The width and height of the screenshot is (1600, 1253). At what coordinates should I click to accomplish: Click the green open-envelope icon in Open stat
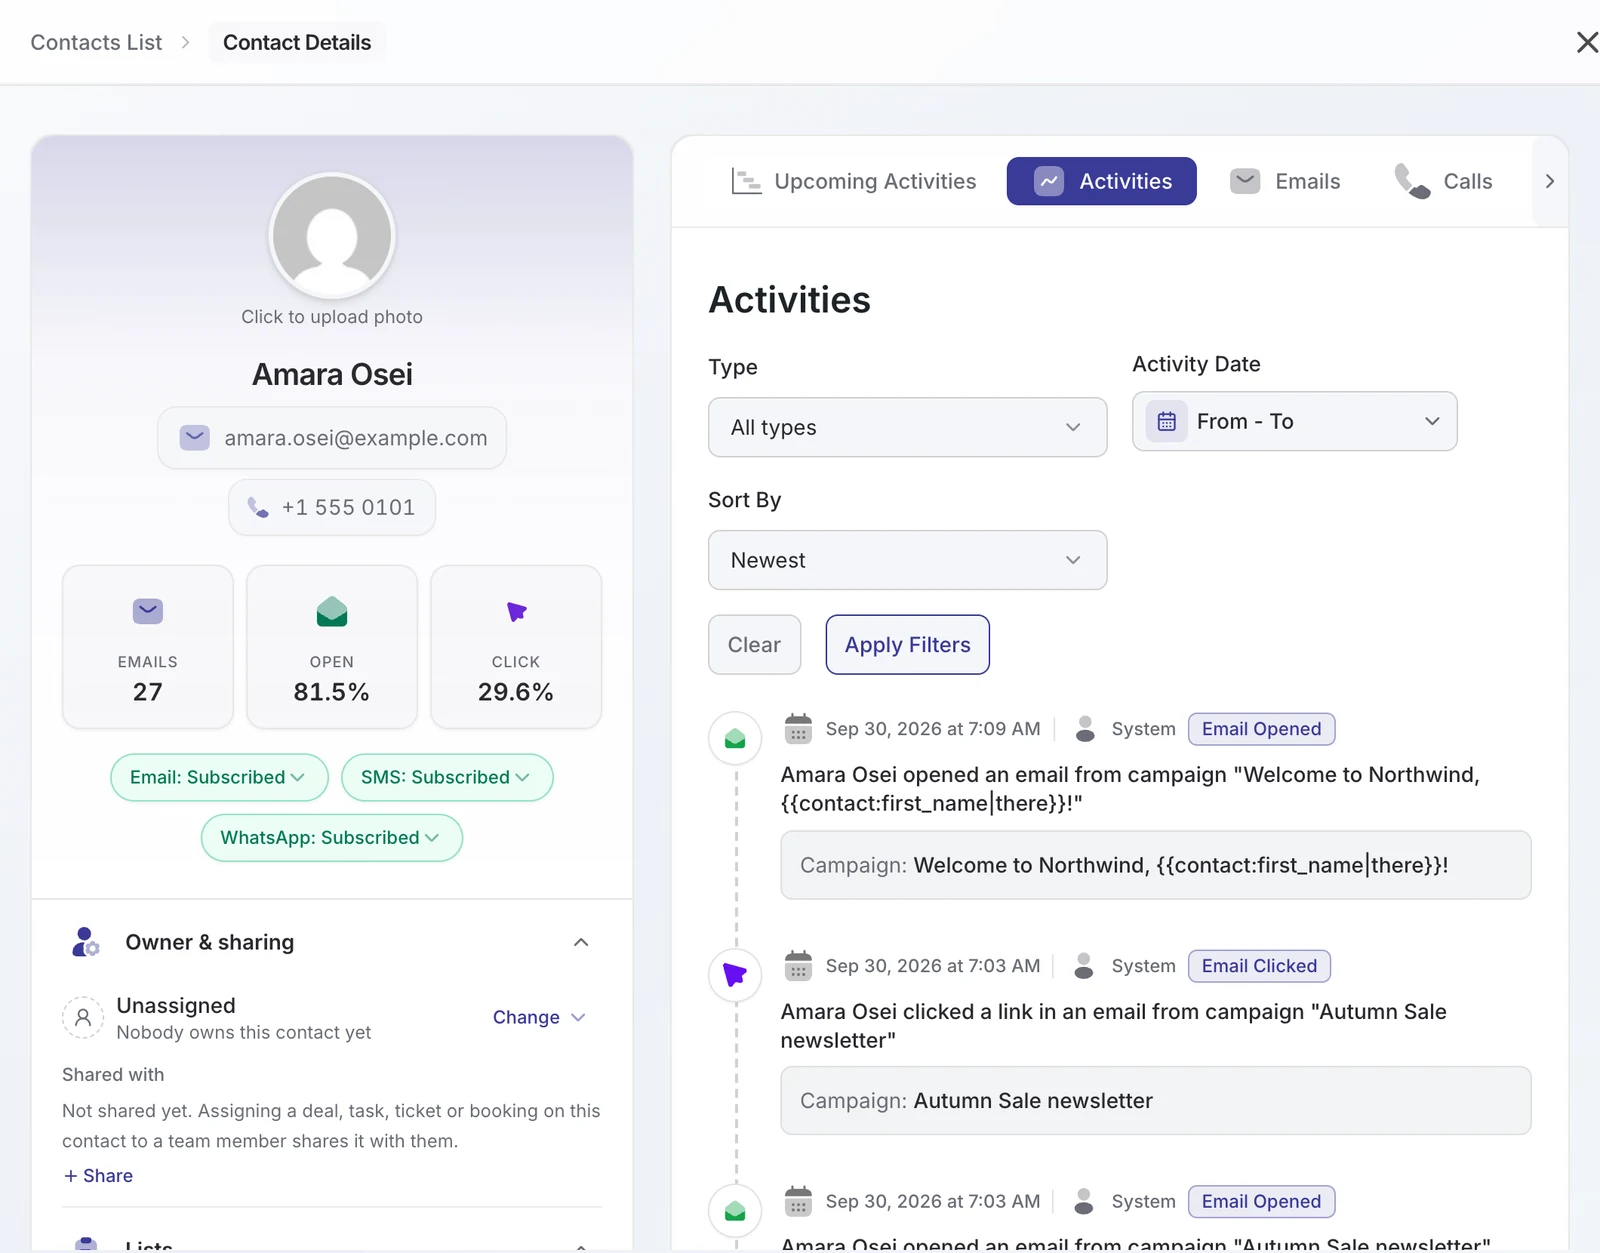tap(332, 611)
